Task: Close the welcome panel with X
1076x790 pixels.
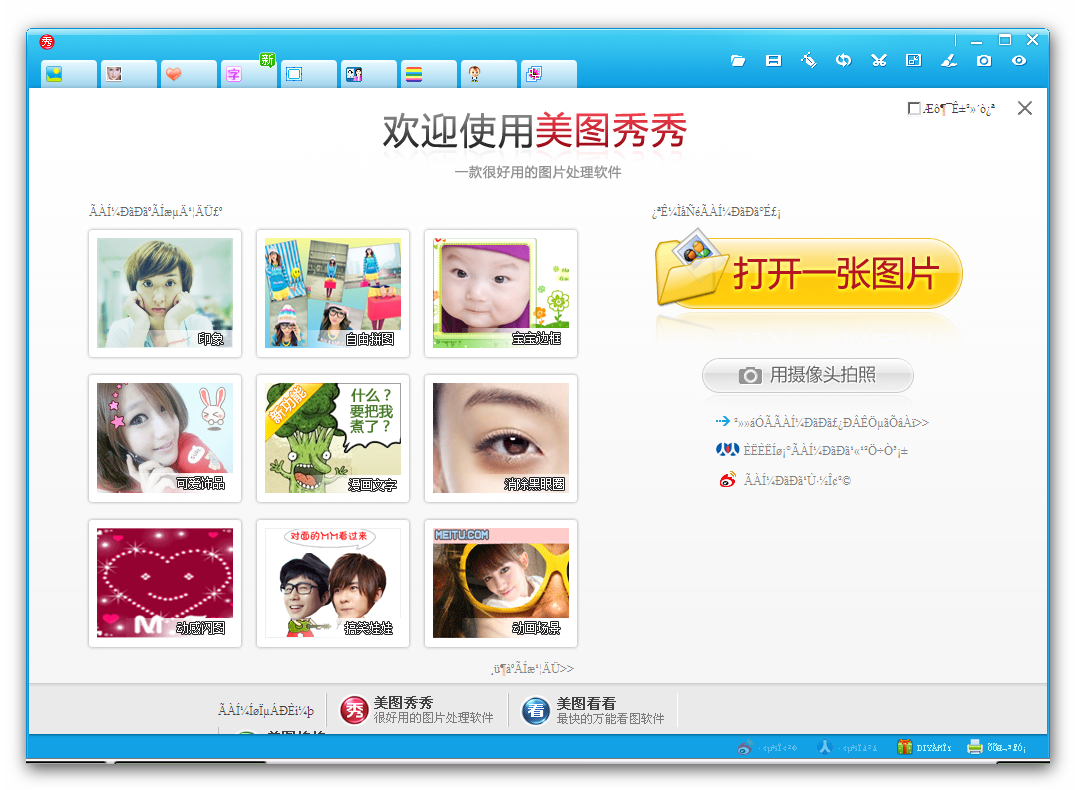Action: coord(1025,108)
